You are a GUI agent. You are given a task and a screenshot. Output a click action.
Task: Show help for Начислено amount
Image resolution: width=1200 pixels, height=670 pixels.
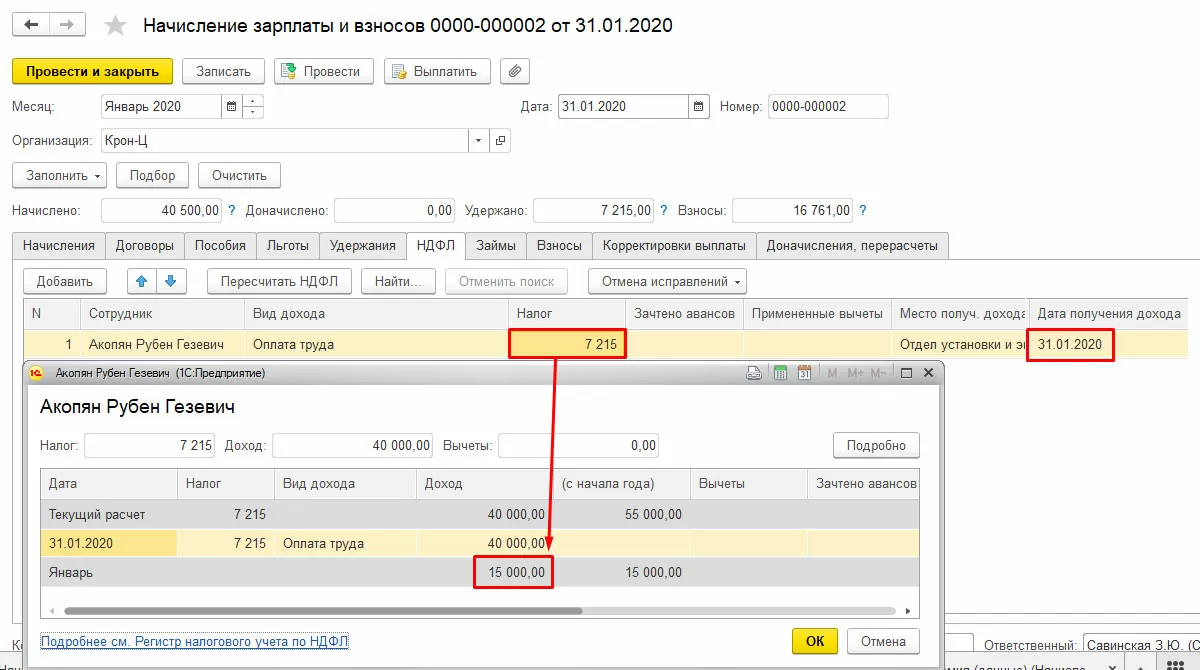(x=232, y=210)
